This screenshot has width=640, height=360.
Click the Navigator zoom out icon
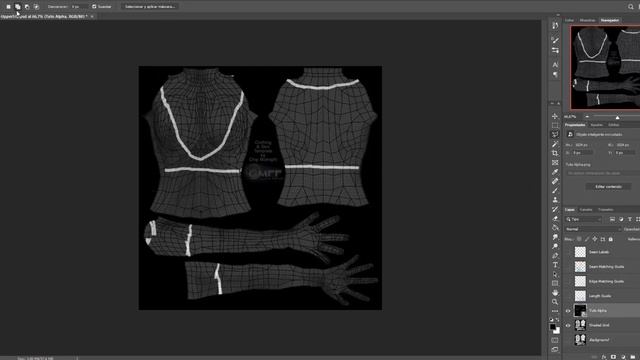point(587,117)
